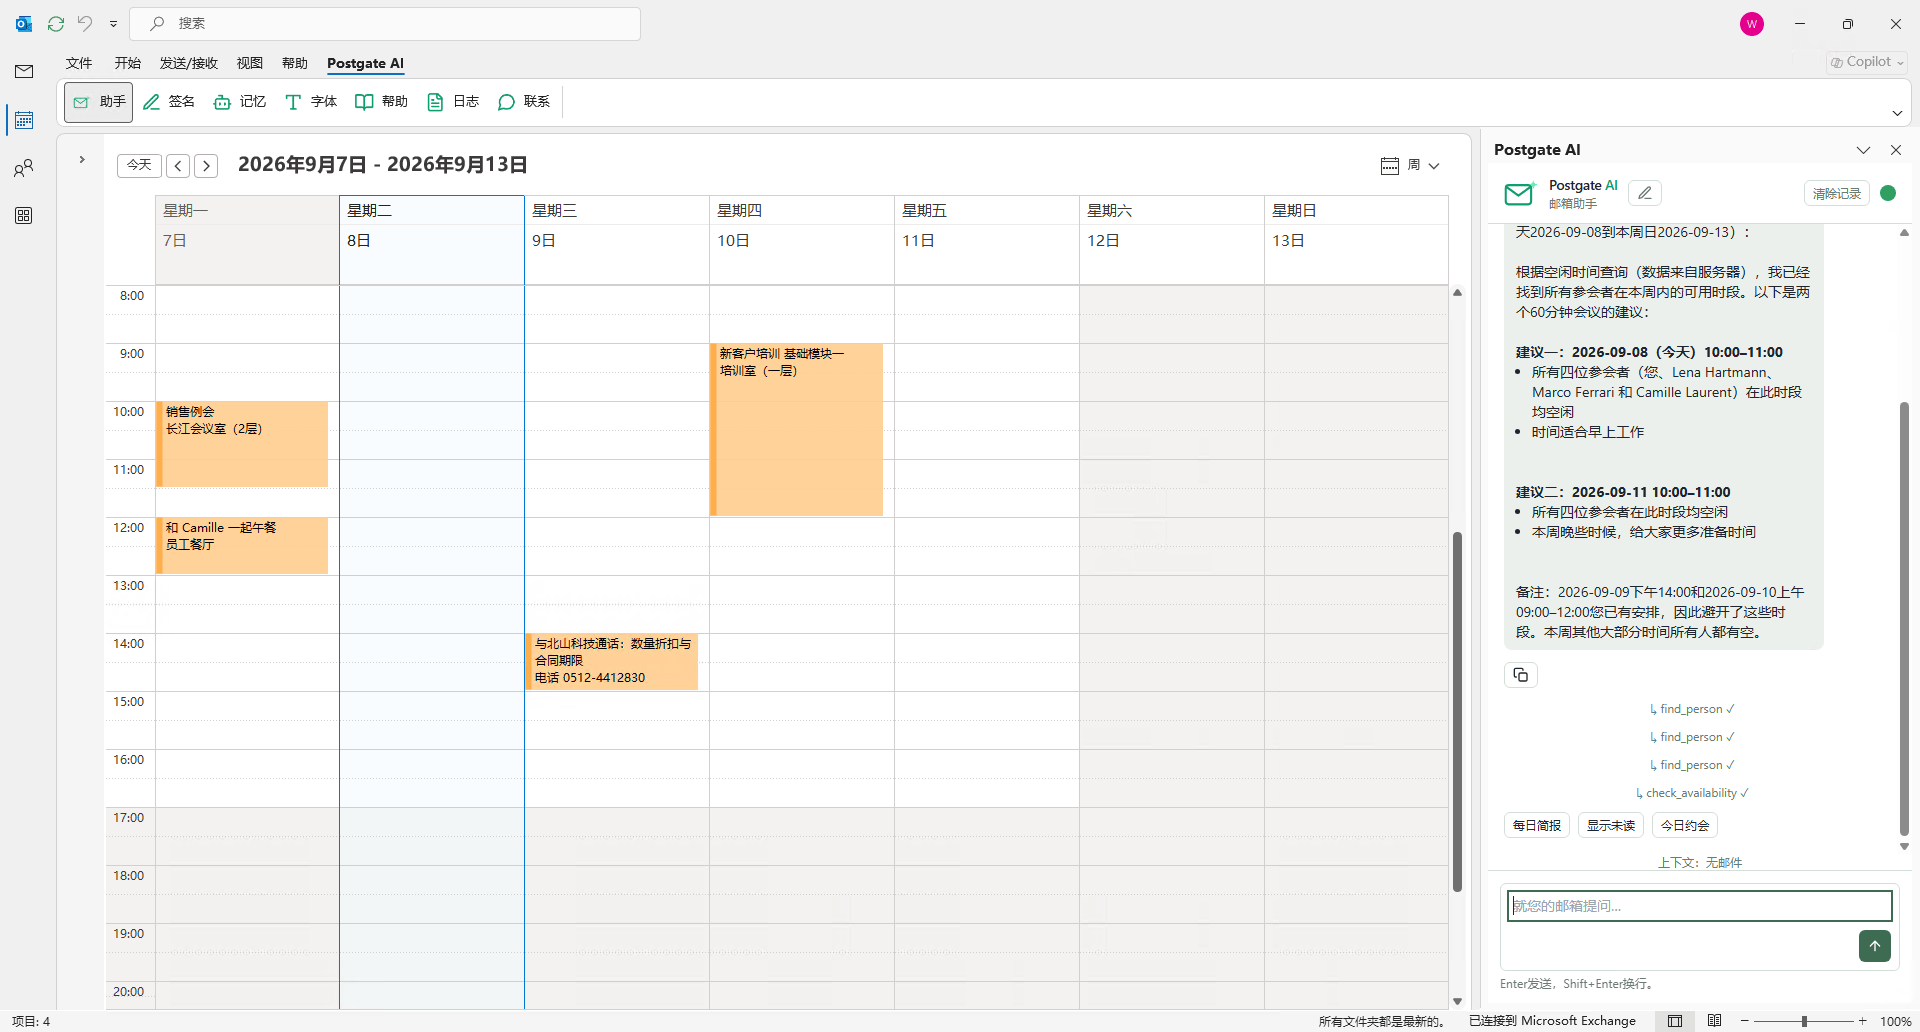Open the 开始 tab
The height and width of the screenshot is (1032, 1920).
[x=128, y=63]
